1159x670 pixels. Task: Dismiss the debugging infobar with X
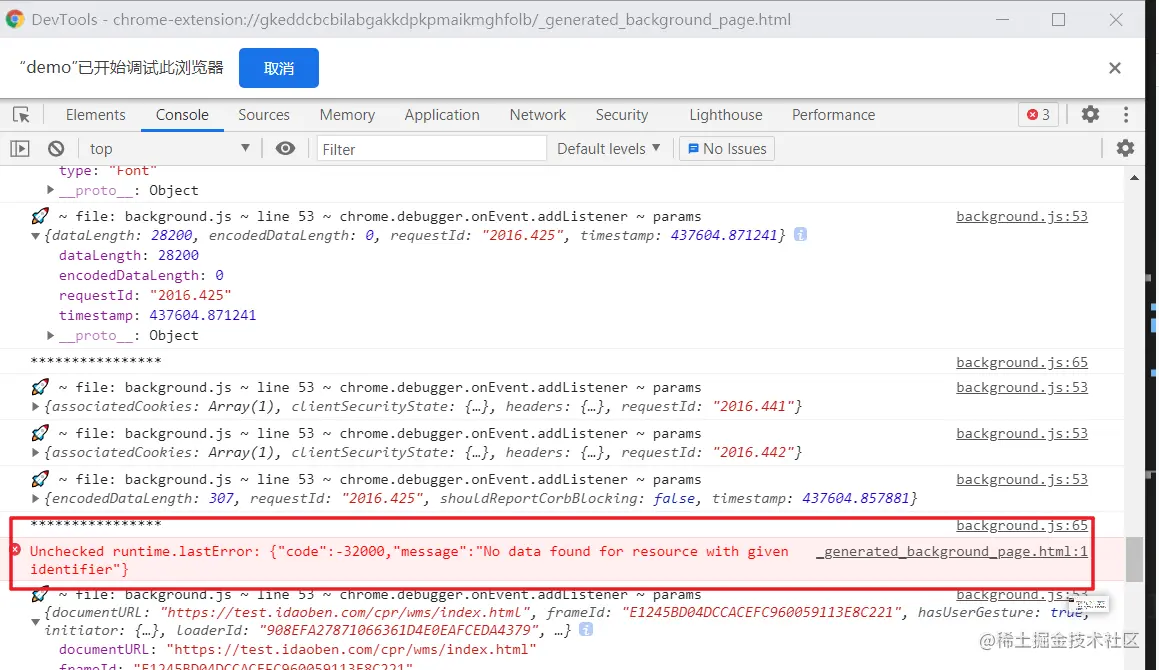point(1115,68)
